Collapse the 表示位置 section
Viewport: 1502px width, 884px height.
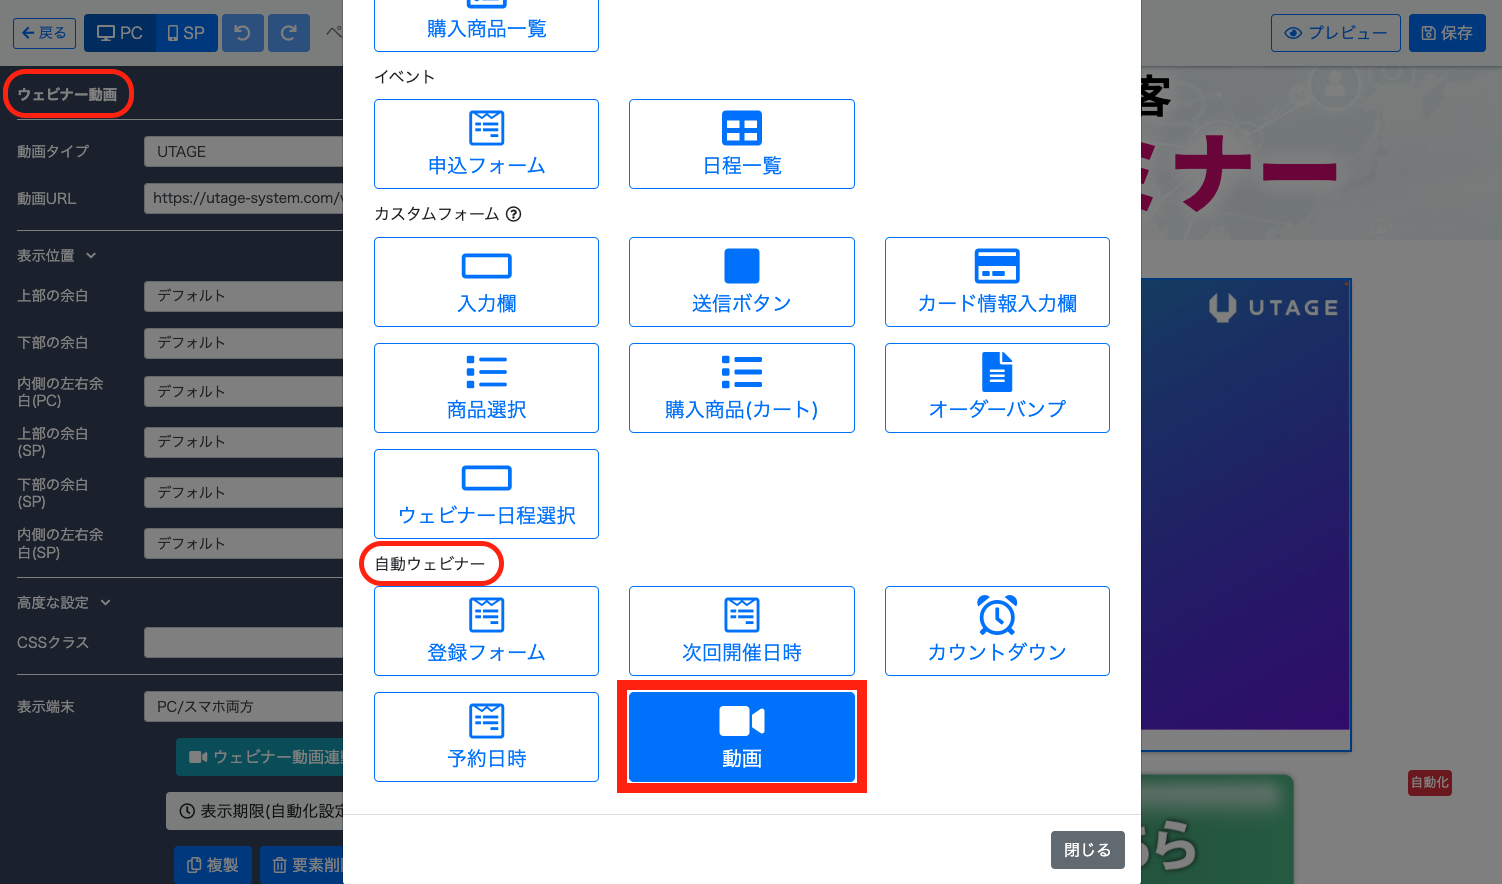pyautogui.click(x=56, y=256)
